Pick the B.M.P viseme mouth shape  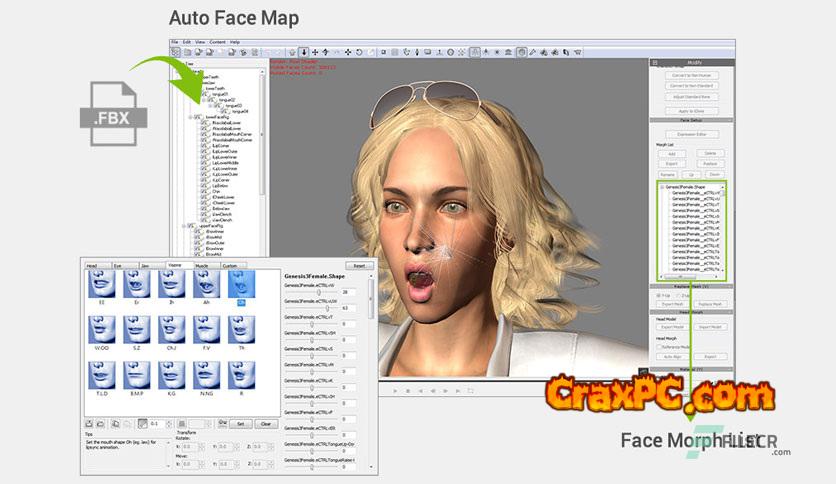click(135, 376)
